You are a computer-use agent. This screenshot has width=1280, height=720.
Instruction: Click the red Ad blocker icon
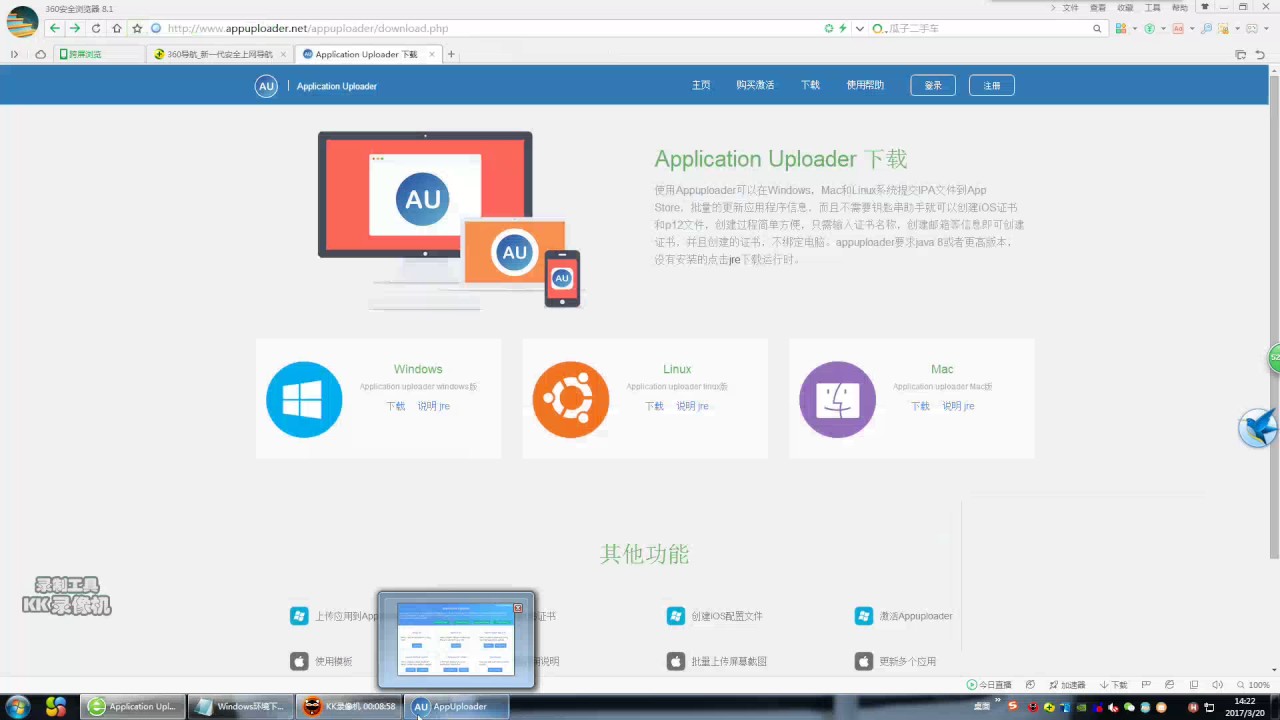click(x=1178, y=28)
